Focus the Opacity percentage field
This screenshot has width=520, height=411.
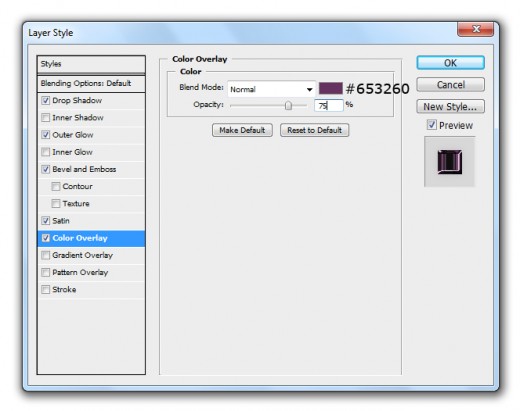[x=328, y=105]
